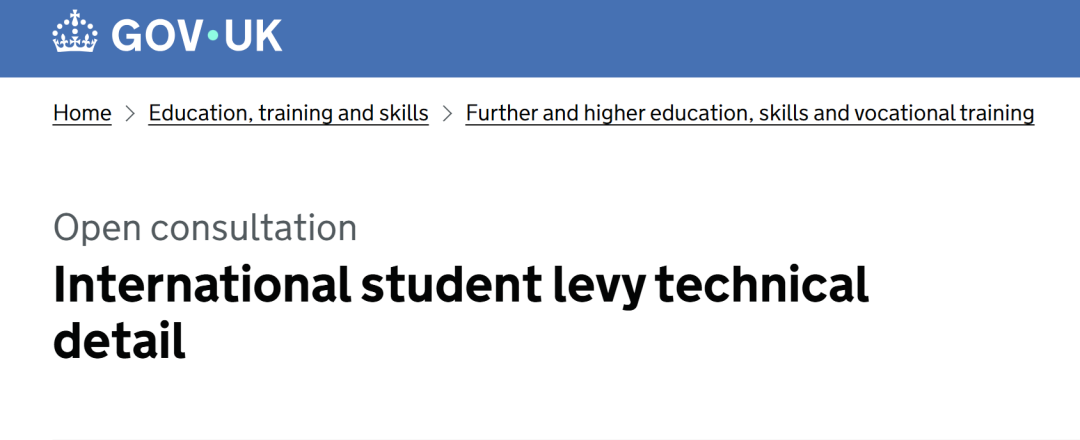
Task: Click the teal dot in the GOV.UK logo
Action: pyautogui.click(x=212, y=36)
